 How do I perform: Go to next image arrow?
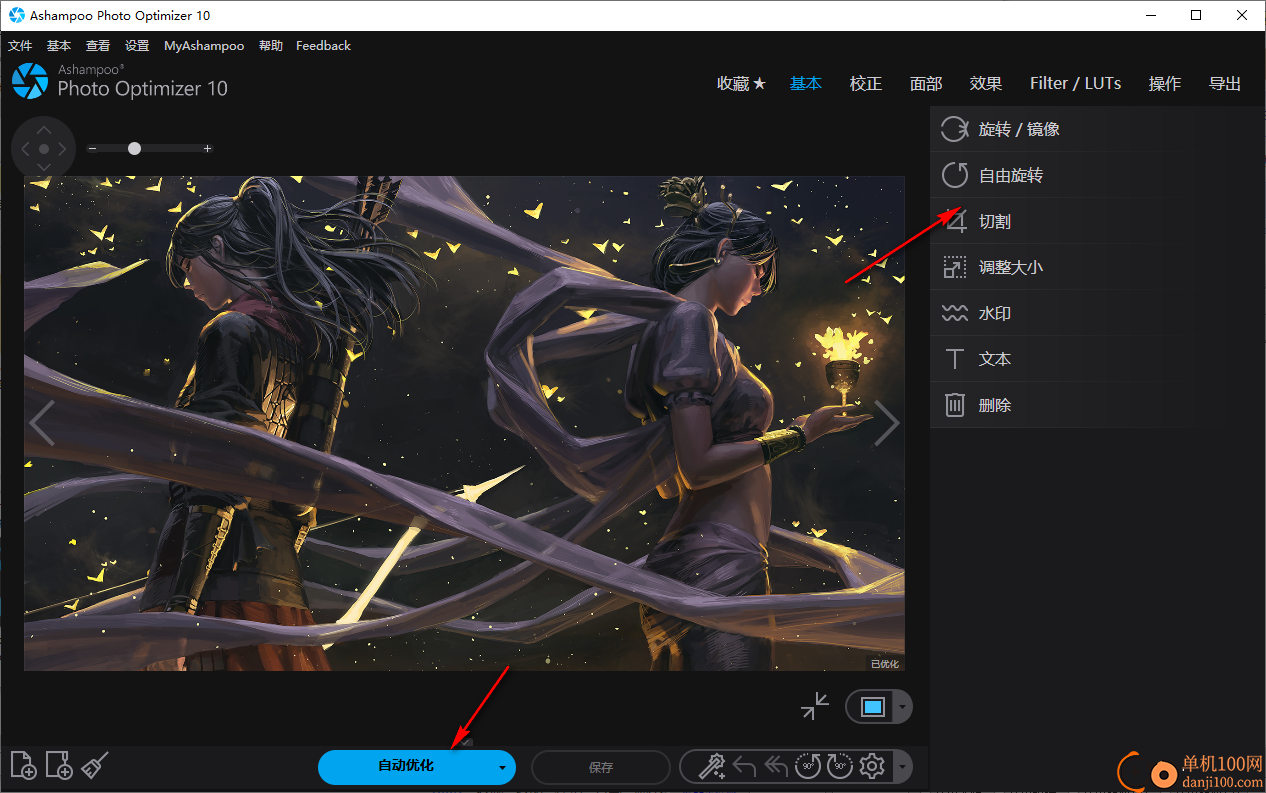tap(887, 422)
